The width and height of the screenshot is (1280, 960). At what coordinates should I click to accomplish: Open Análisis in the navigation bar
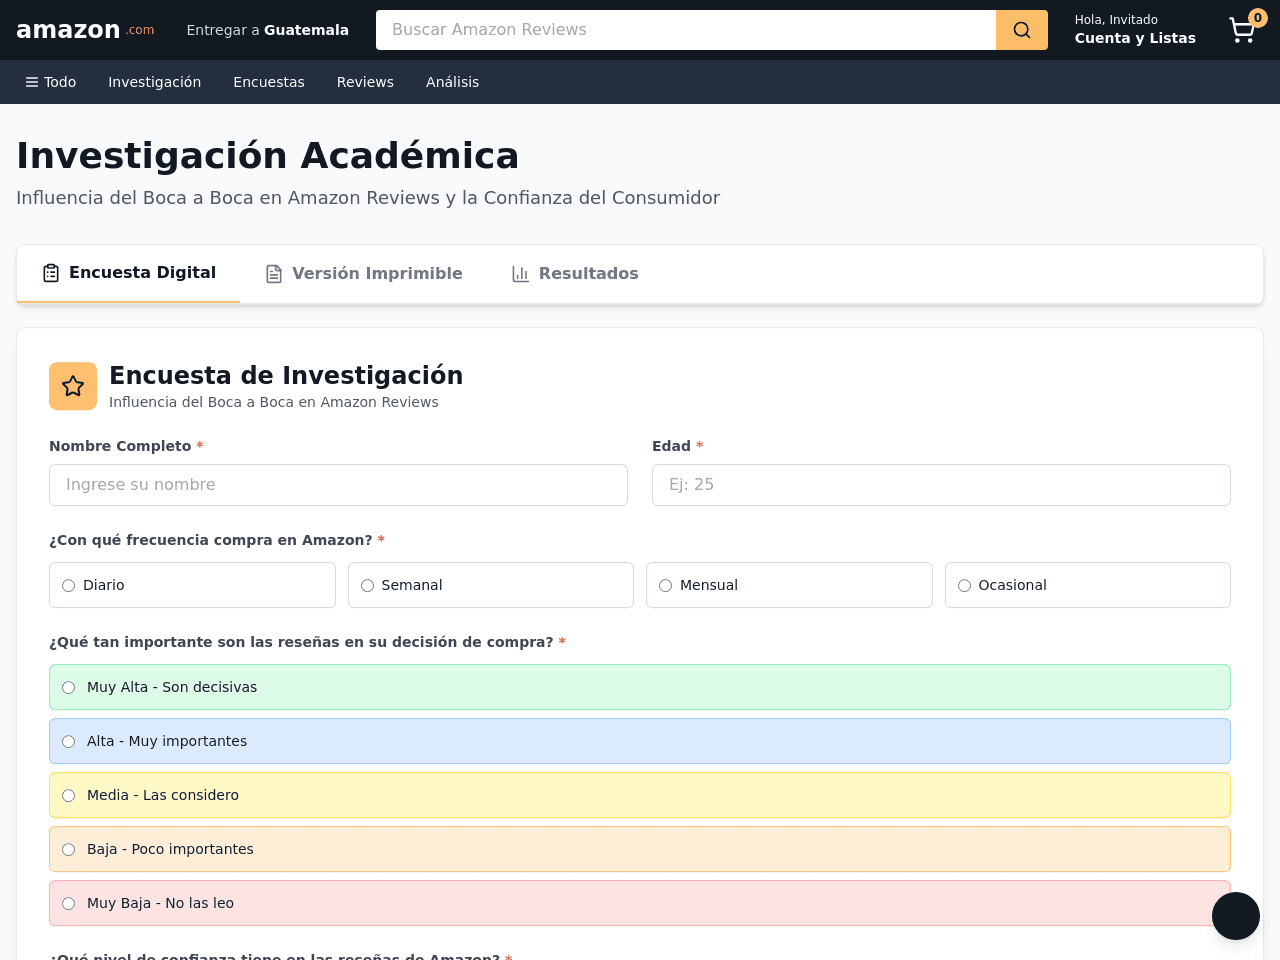click(453, 82)
